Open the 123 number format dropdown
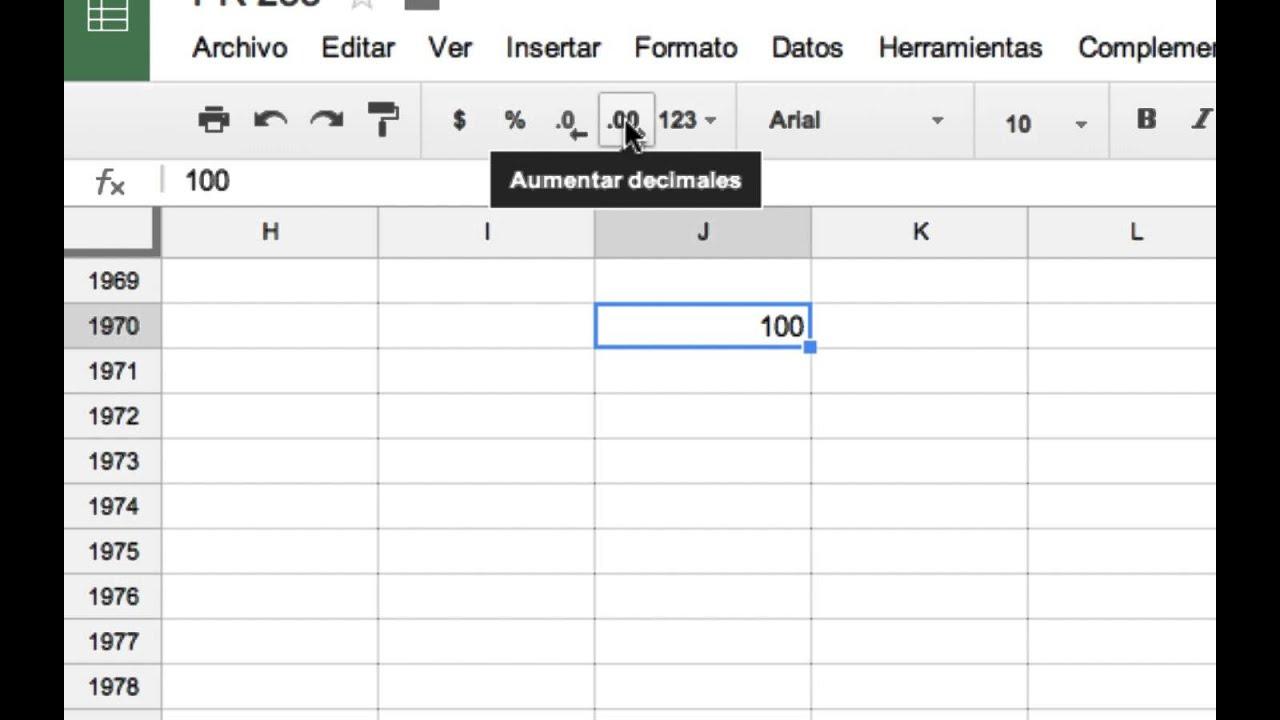The height and width of the screenshot is (720, 1280). (686, 119)
